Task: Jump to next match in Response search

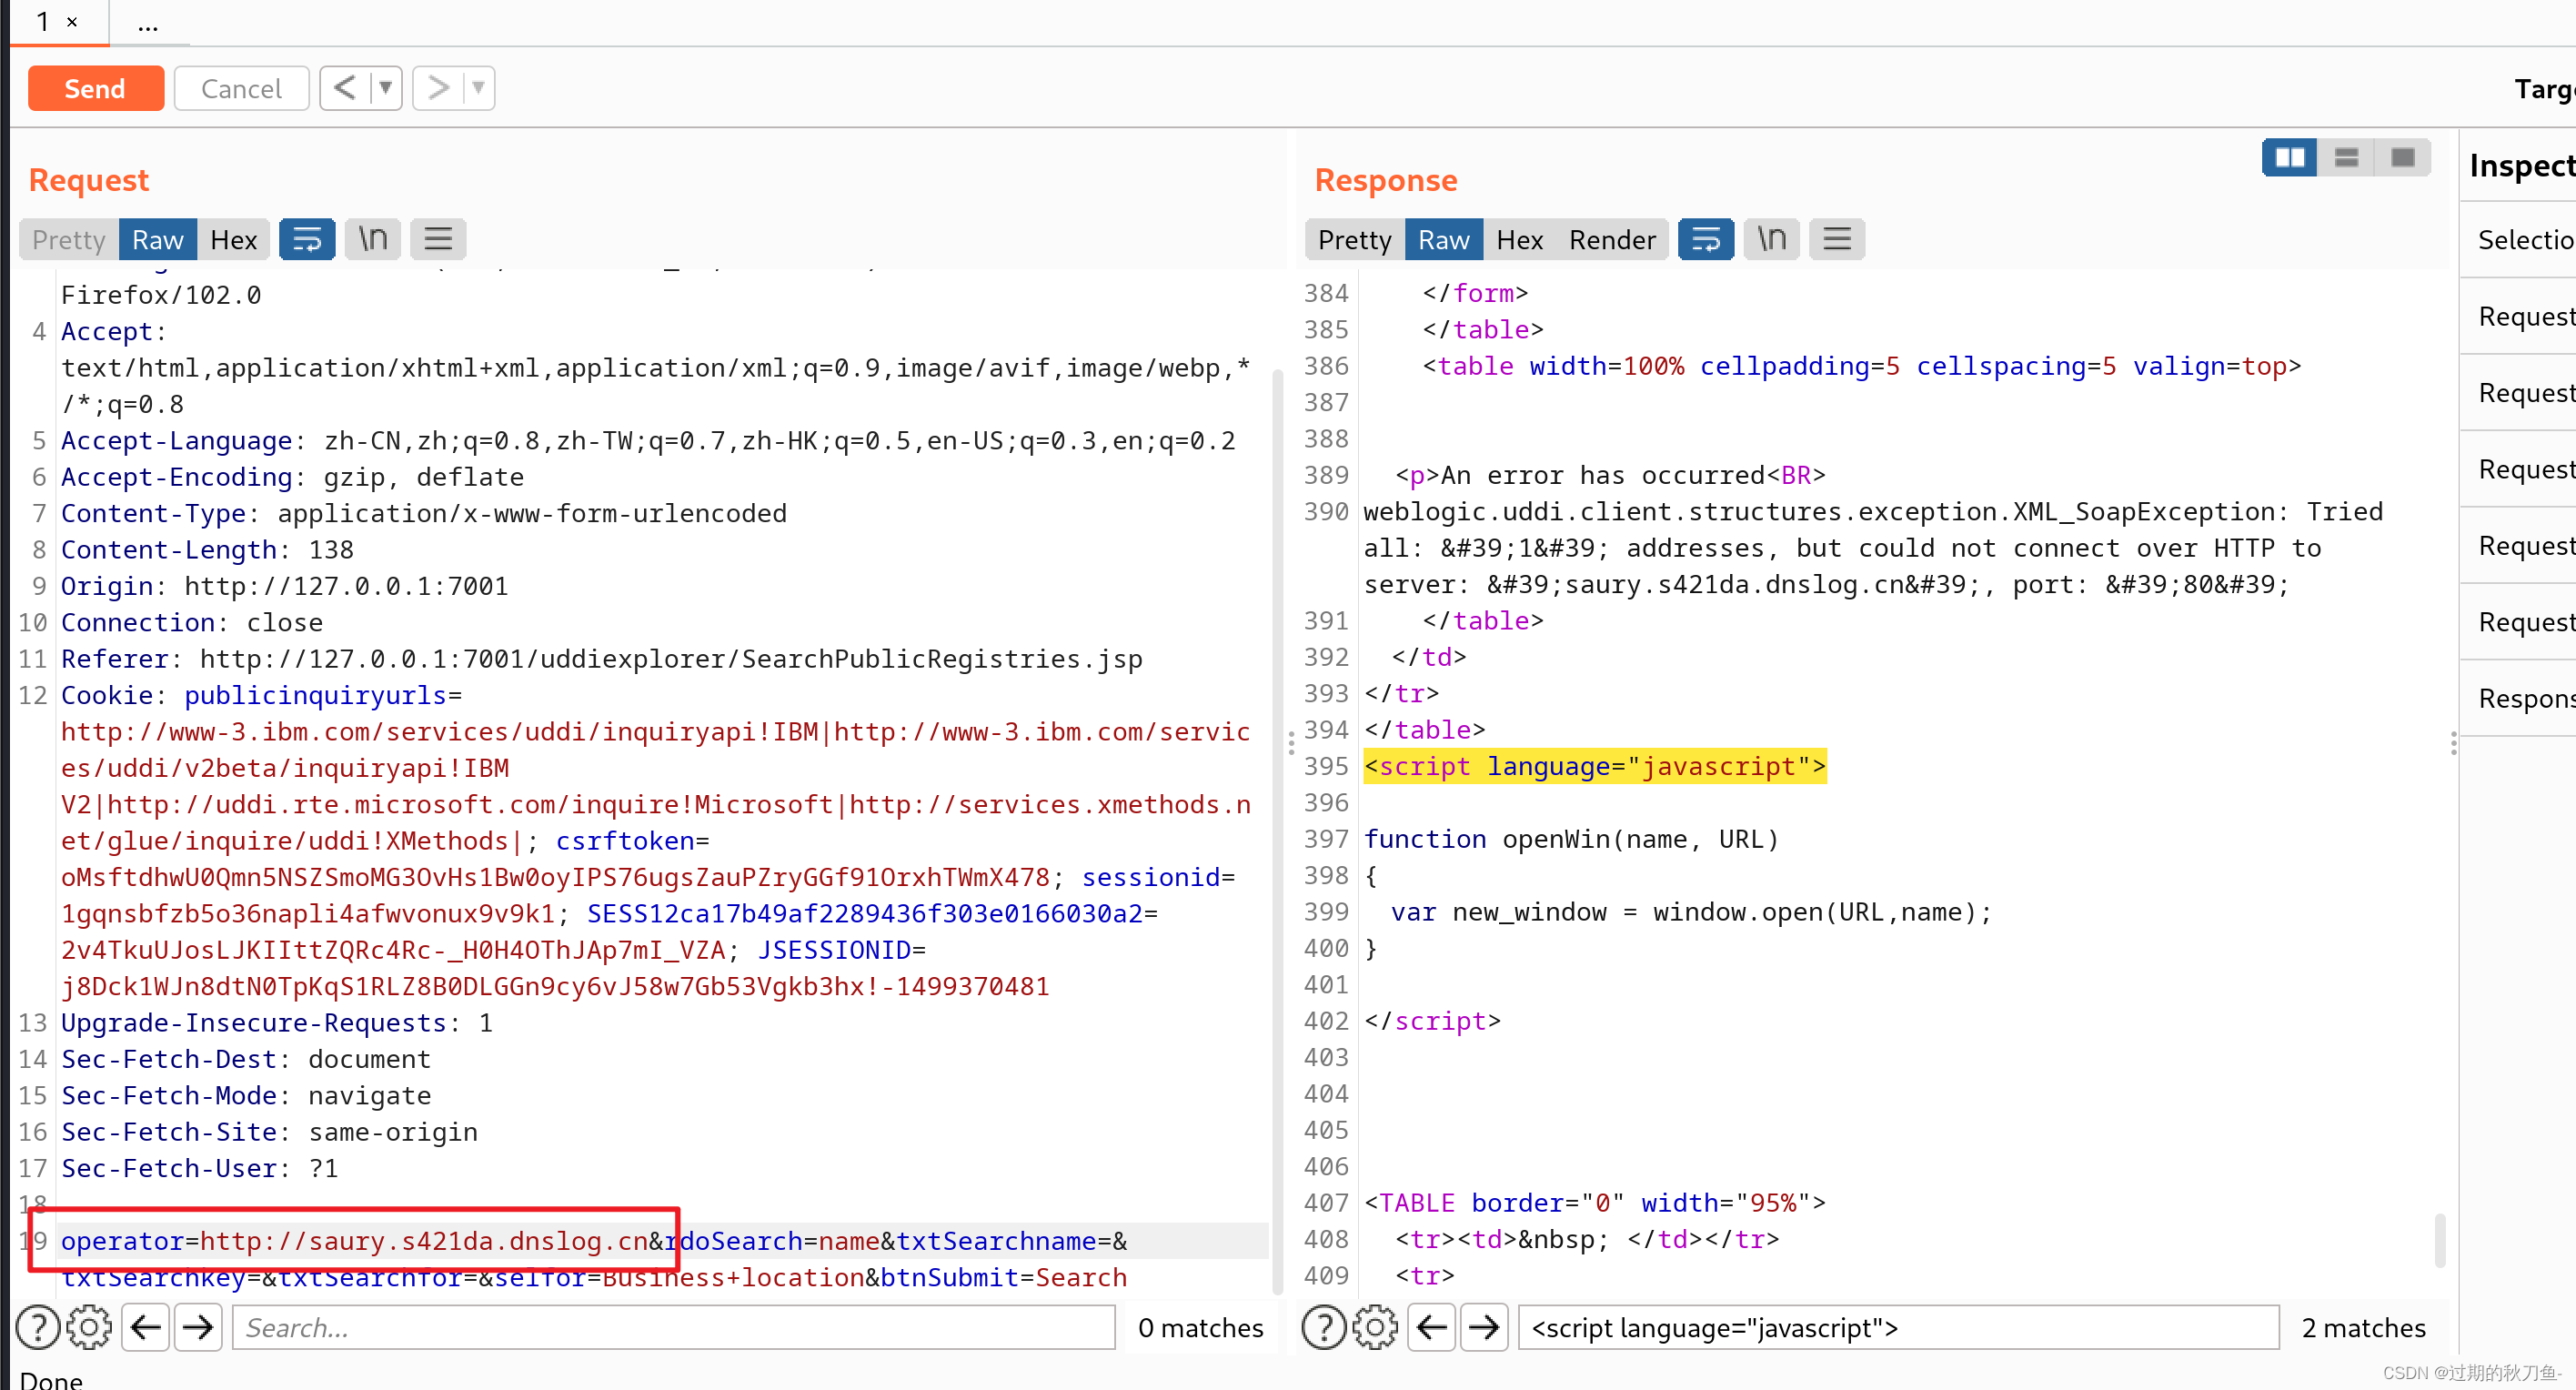Action: pos(1484,1327)
